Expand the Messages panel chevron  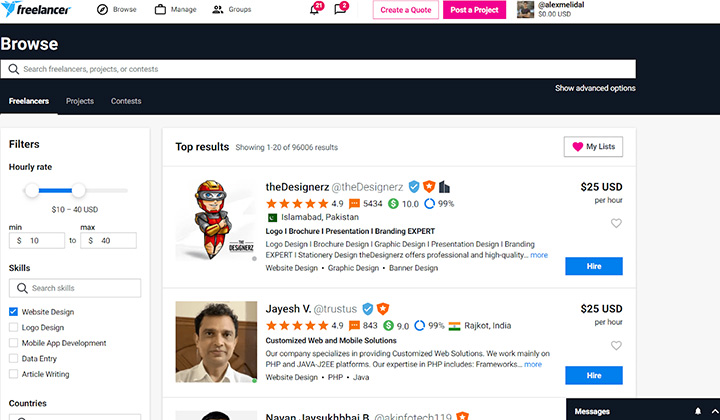click(714, 411)
